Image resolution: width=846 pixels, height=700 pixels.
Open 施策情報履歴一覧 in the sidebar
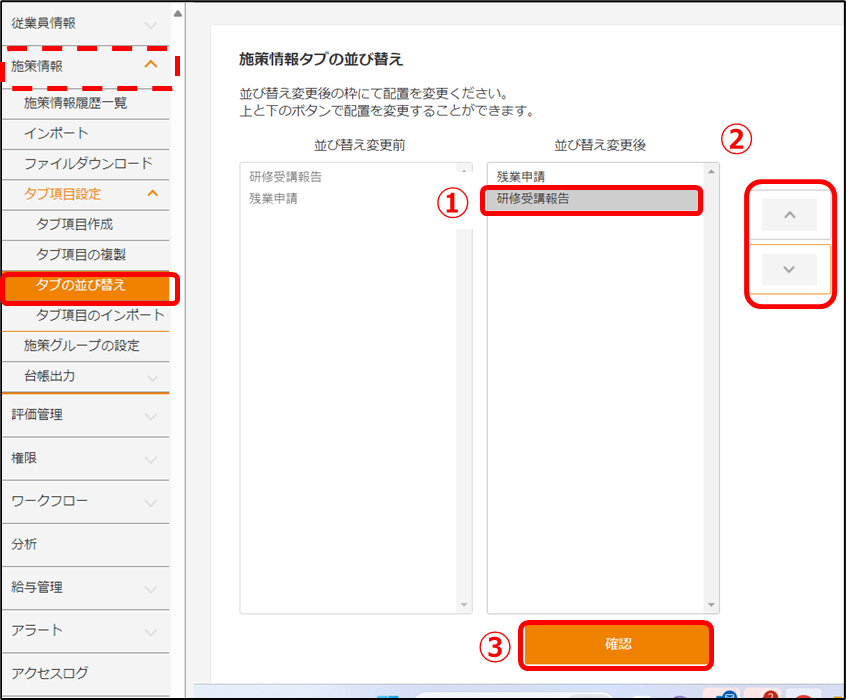[76, 102]
